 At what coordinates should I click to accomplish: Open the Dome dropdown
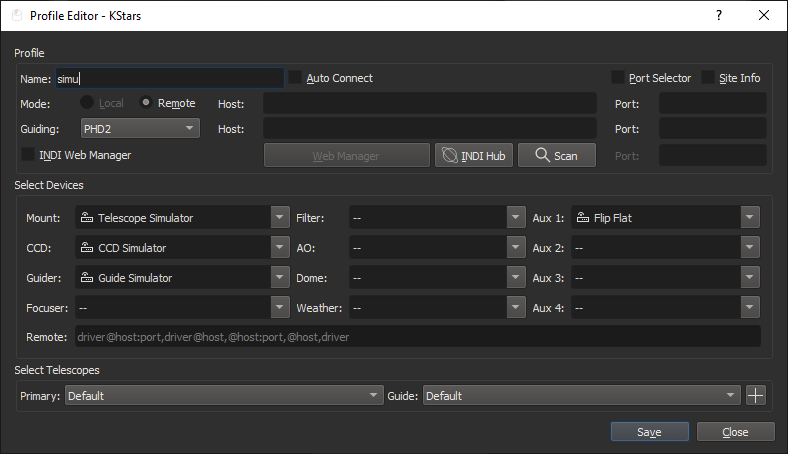point(437,278)
